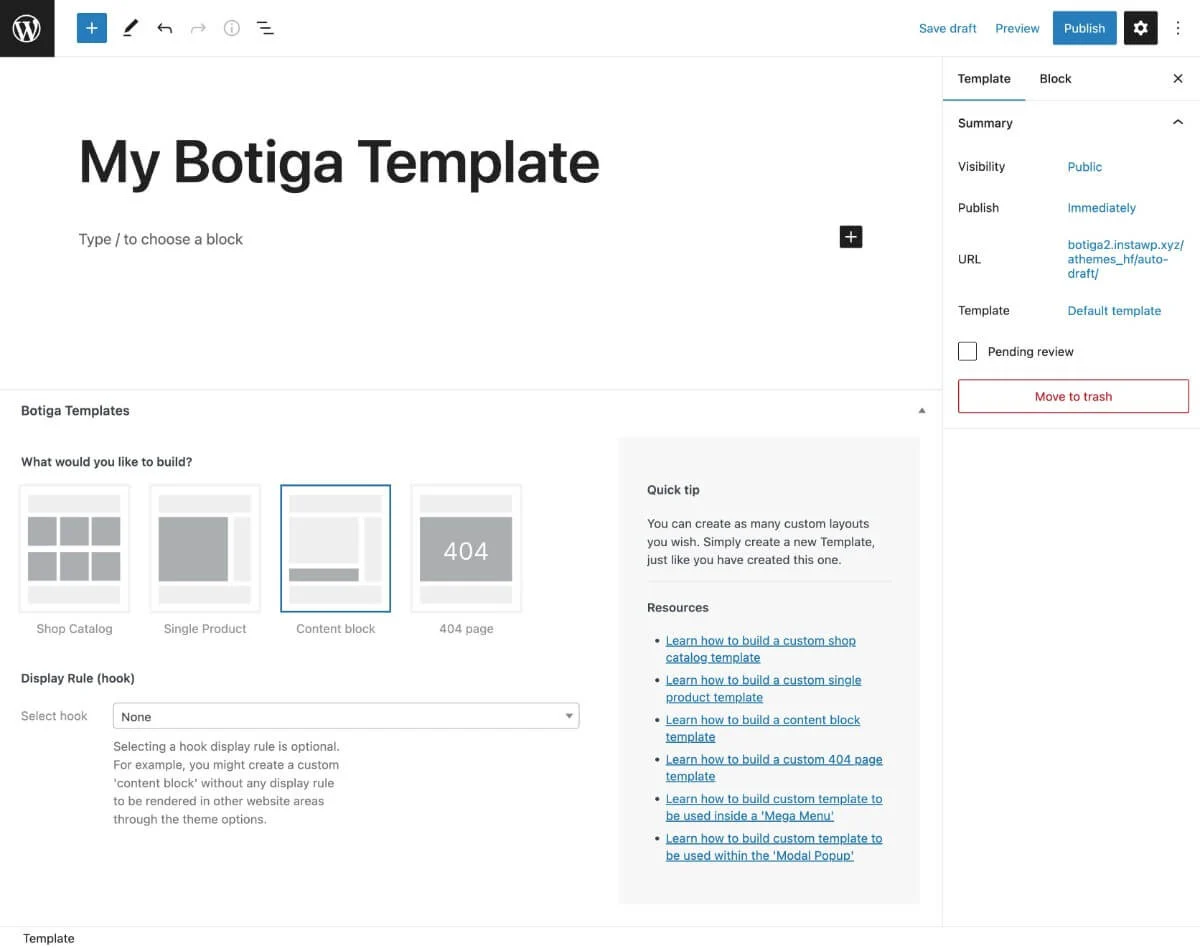Click the Undo arrow icon
1200x948 pixels.
[x=164, y=28]
